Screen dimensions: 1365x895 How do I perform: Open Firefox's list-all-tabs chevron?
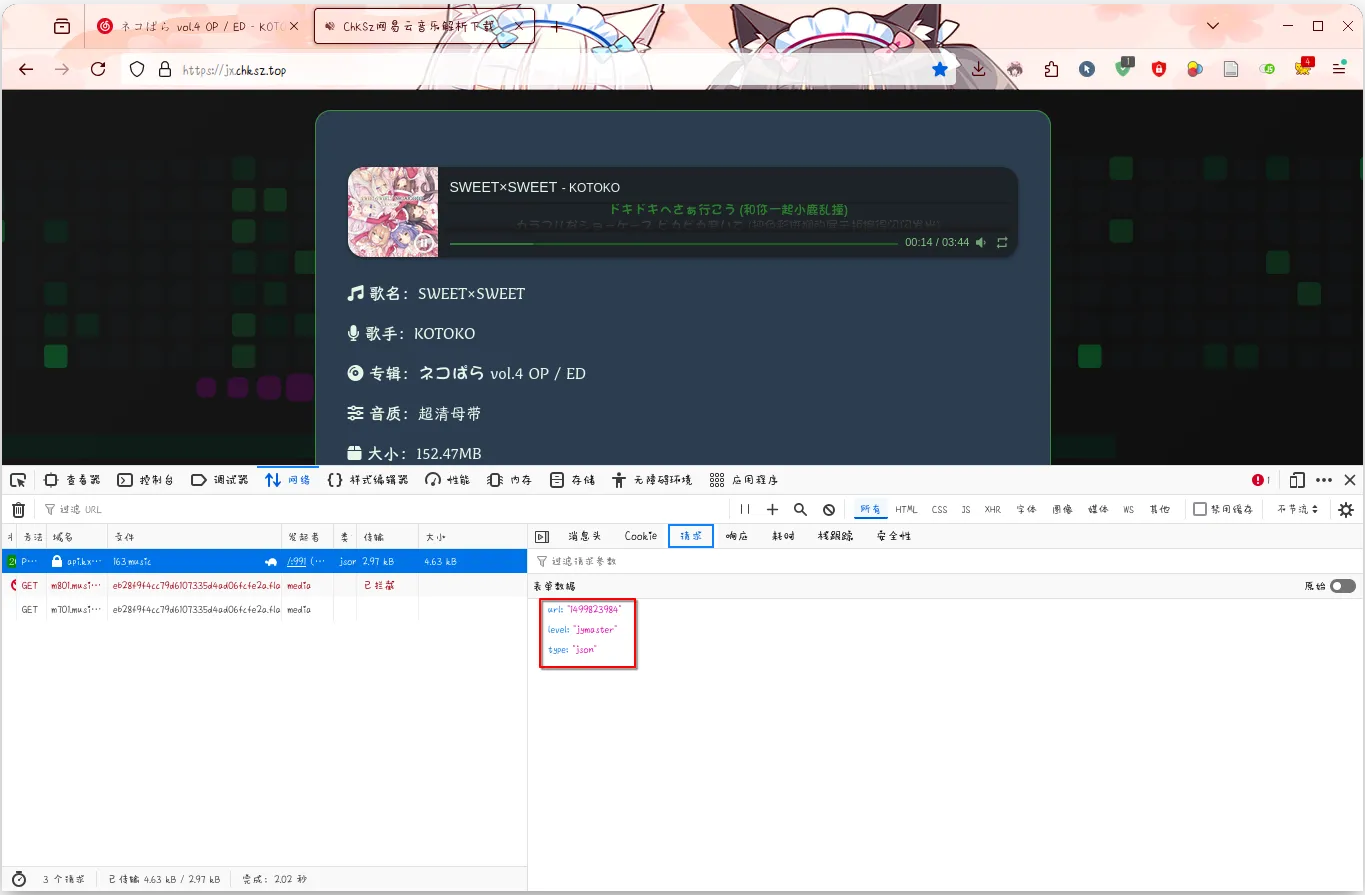pos(1212,25)
